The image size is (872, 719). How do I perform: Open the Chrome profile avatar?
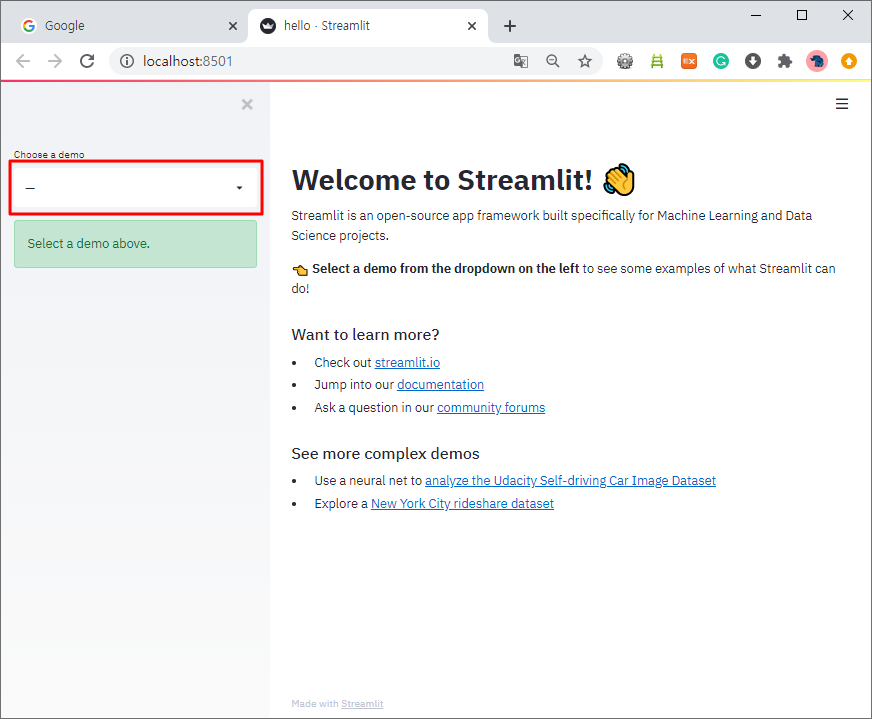coord(817,61)
